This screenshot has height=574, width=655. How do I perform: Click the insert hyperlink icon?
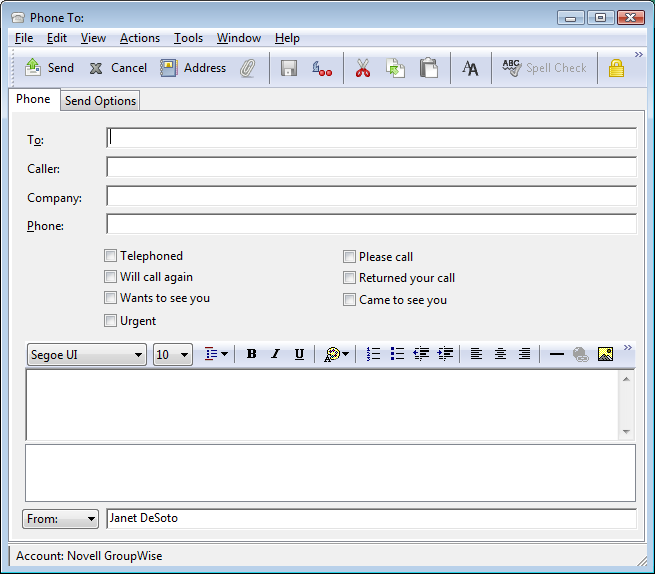click(x=581, y=354)
